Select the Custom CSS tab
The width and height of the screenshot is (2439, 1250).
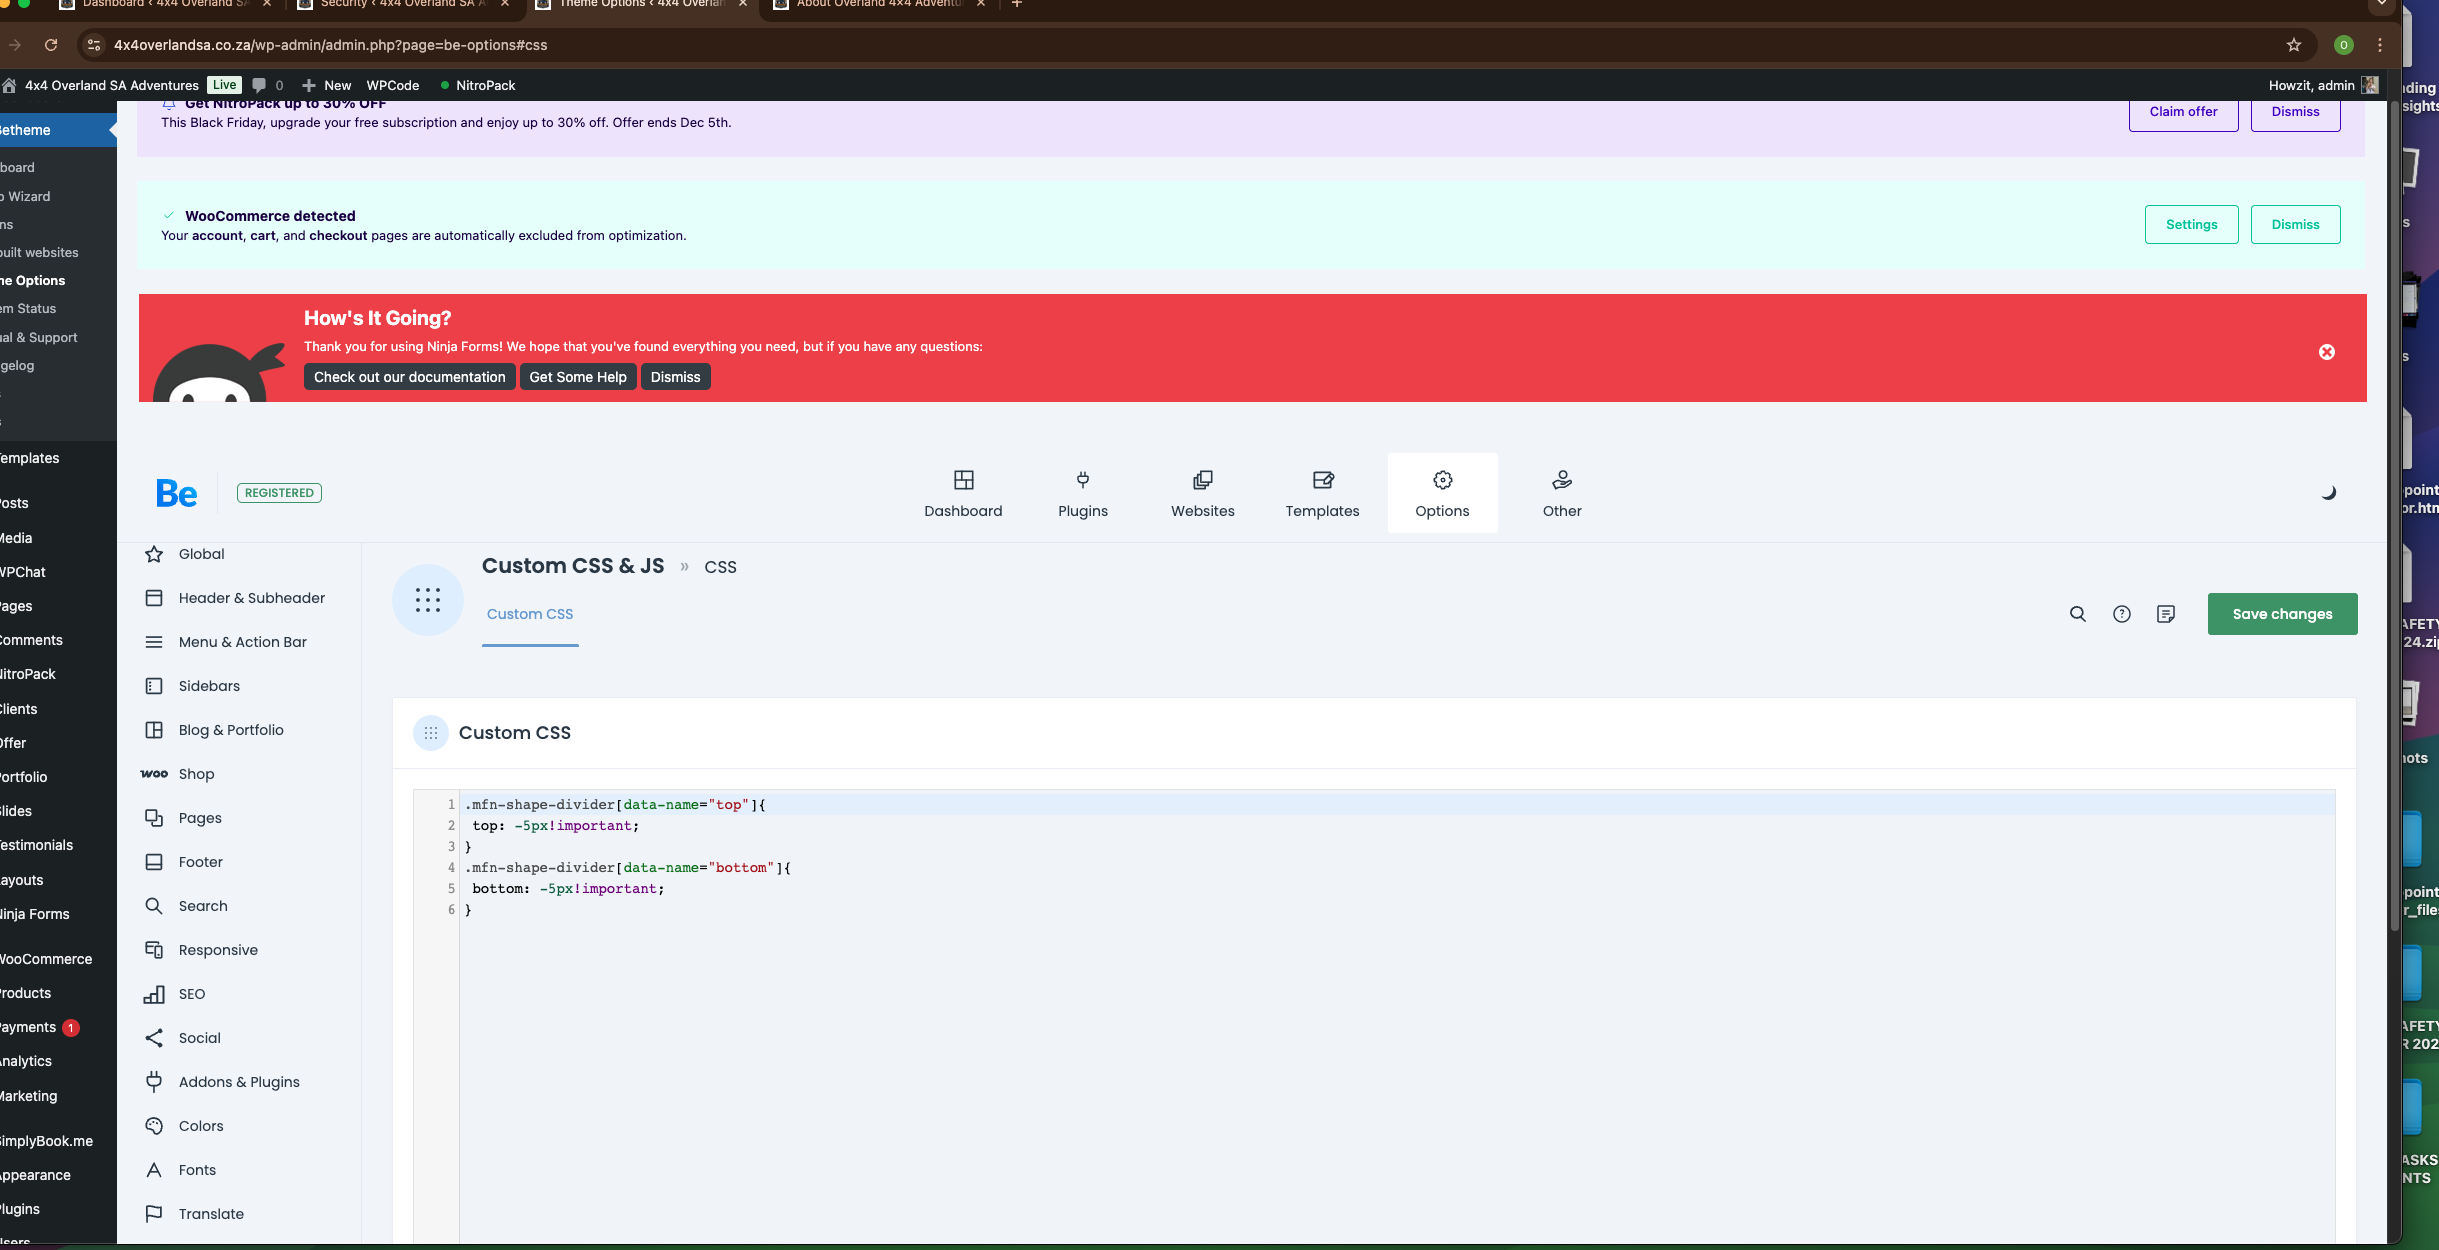click(x=529, y=614)
